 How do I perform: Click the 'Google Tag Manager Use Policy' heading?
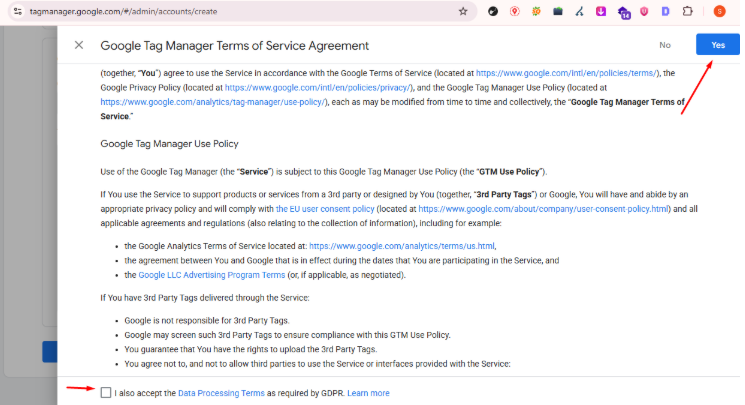click(x=169, y=144)
